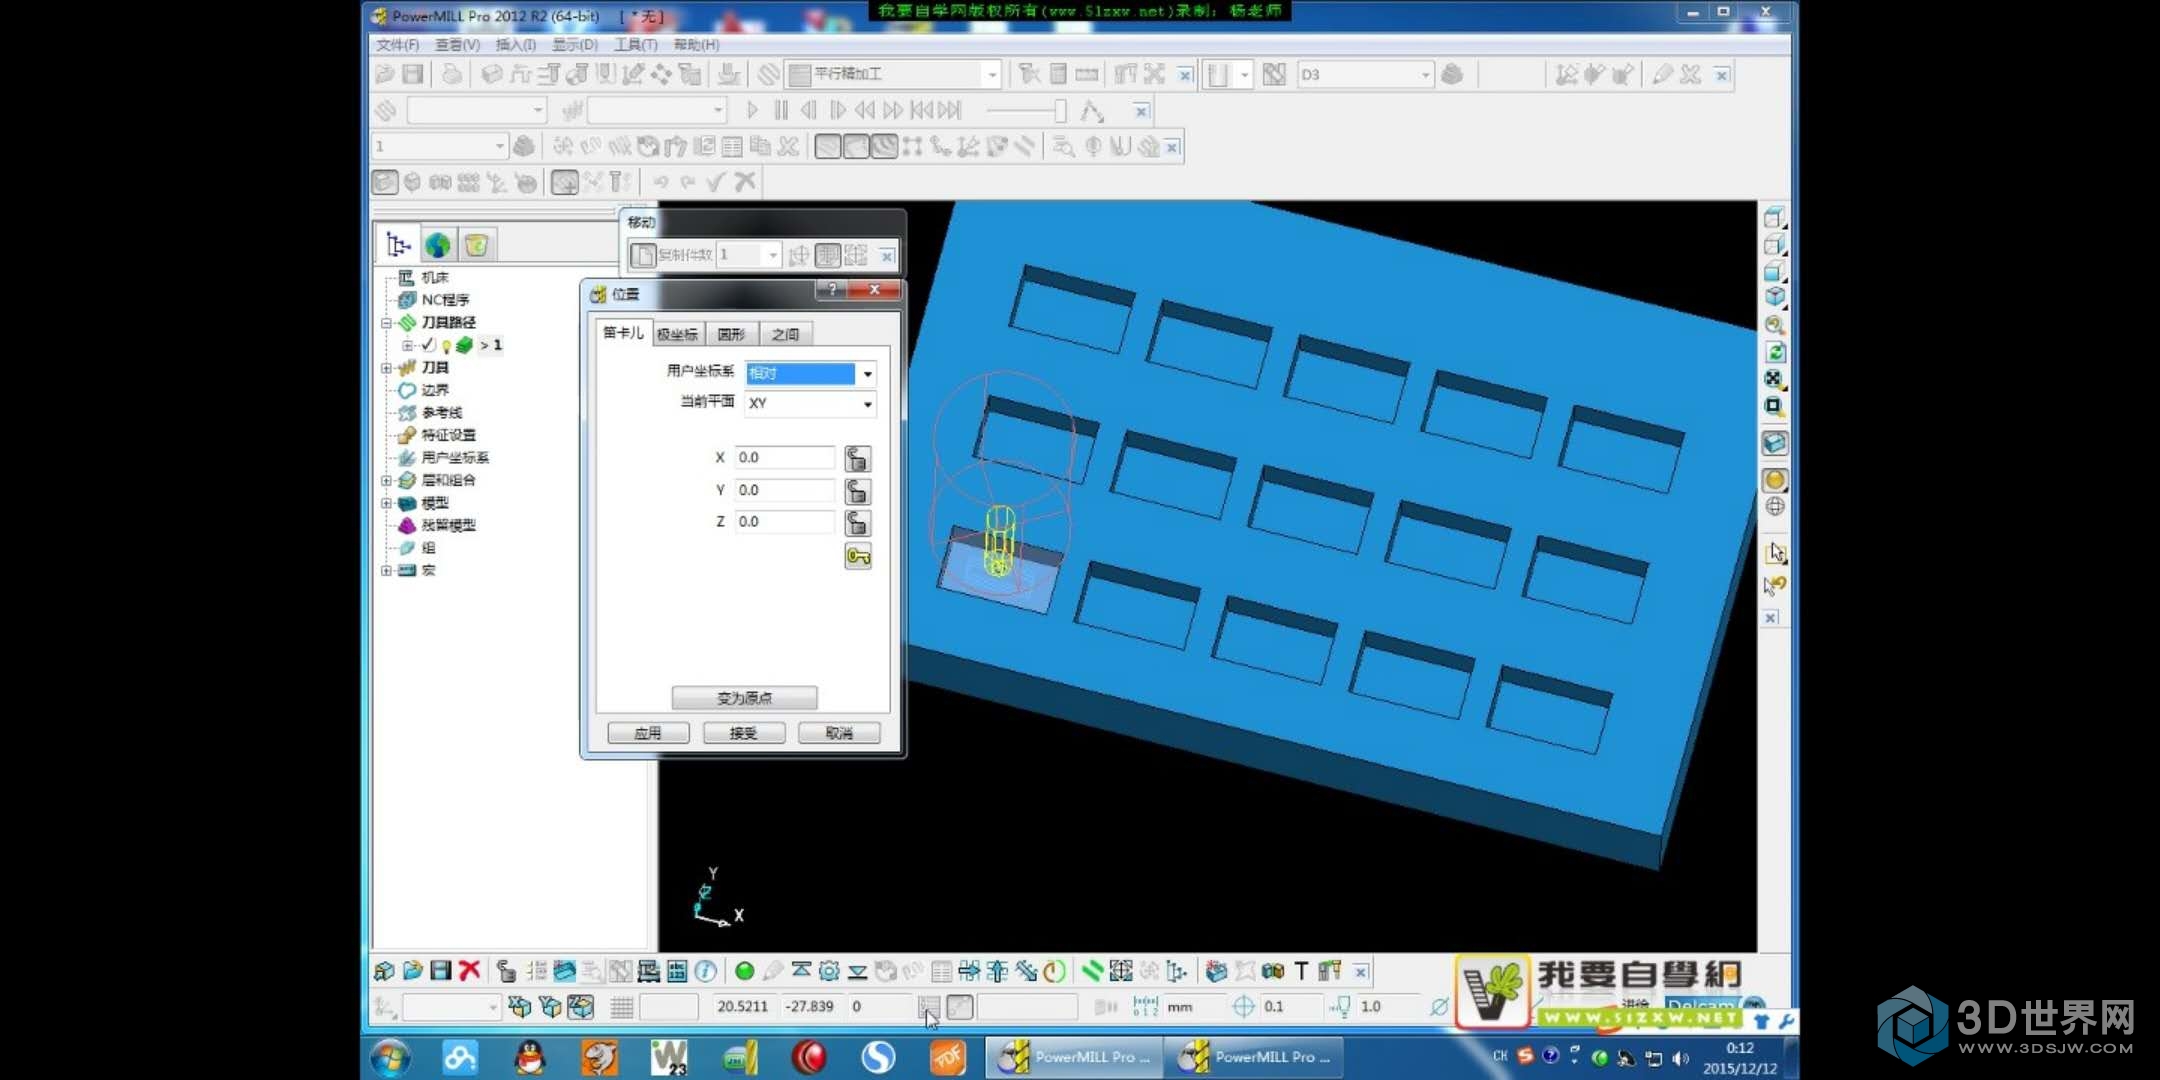Expand the 层和组合 tree node
This screenshot has width=2160, height=1080.
pyautogui.click(x=386, y=481)
